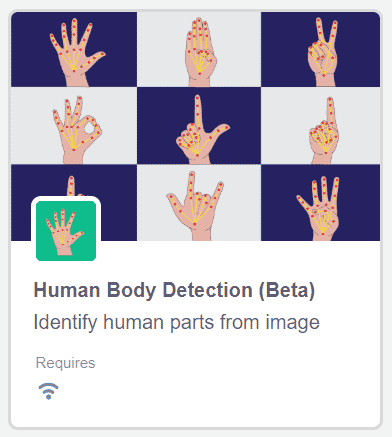Click the 'Identify human parts from image' description
Image resolution: width=392 pixels, height=437 pixels.
176,322
